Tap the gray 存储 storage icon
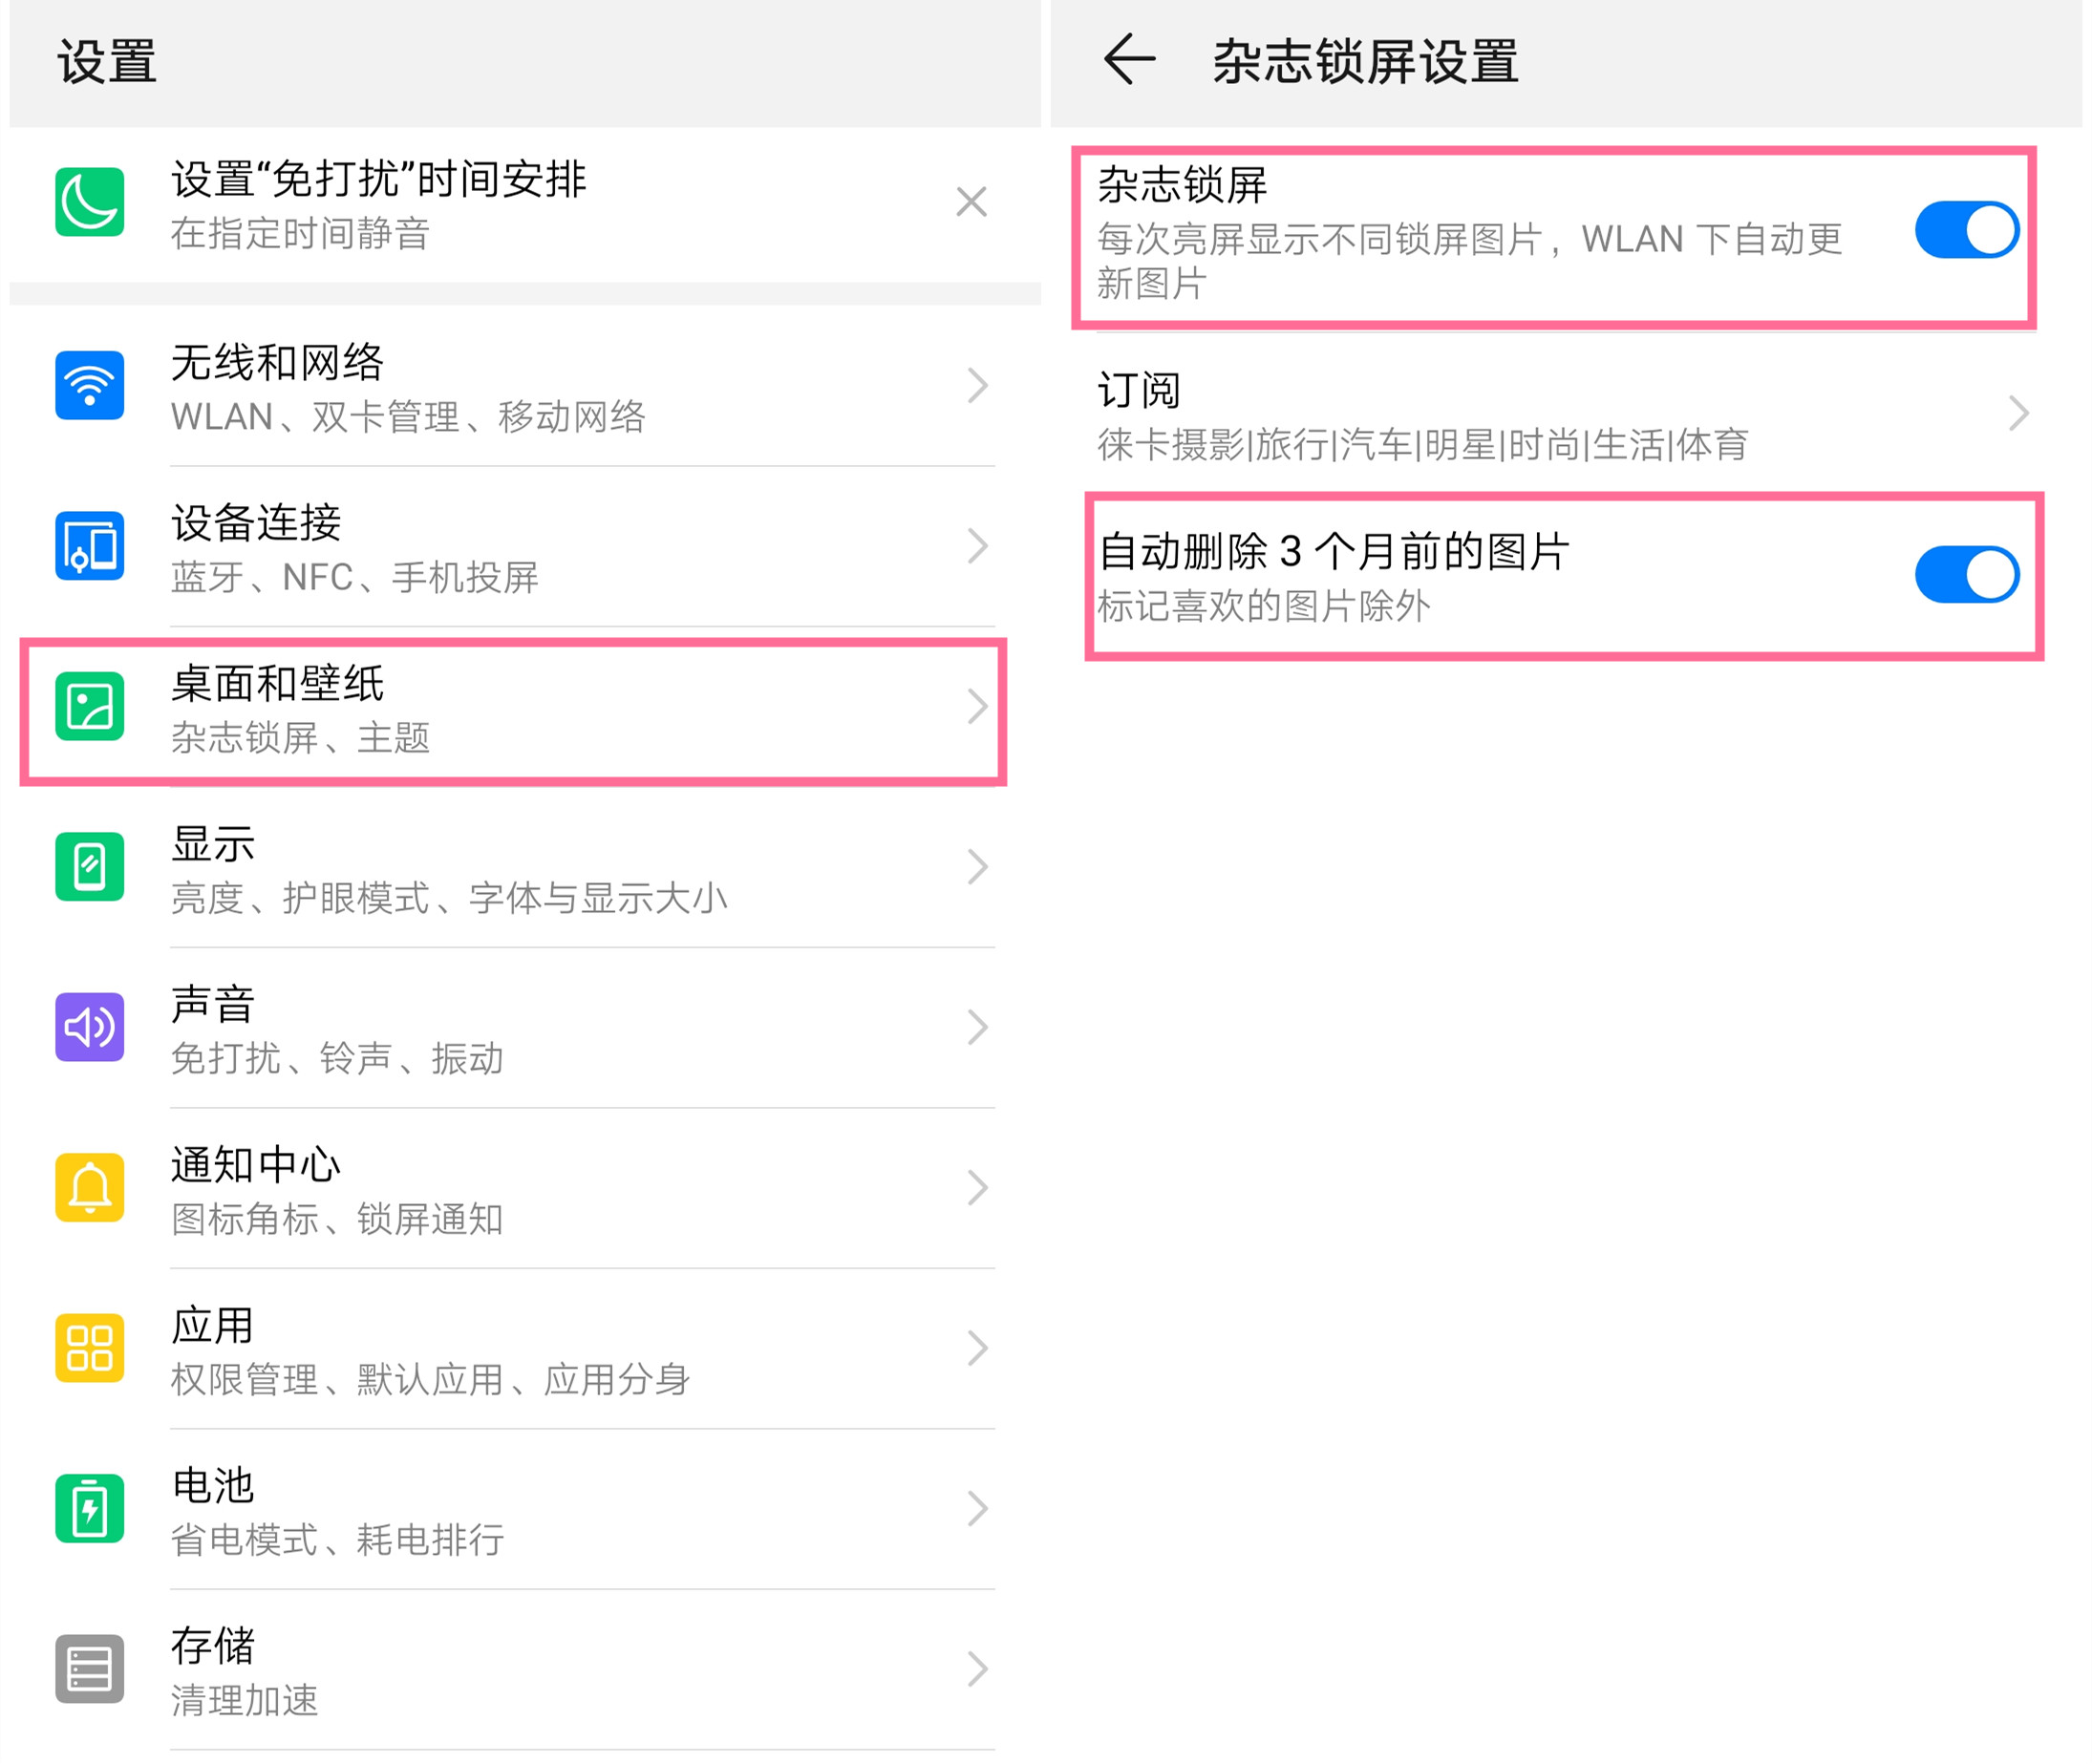2092x1764 pixels. coord(89,1669)
